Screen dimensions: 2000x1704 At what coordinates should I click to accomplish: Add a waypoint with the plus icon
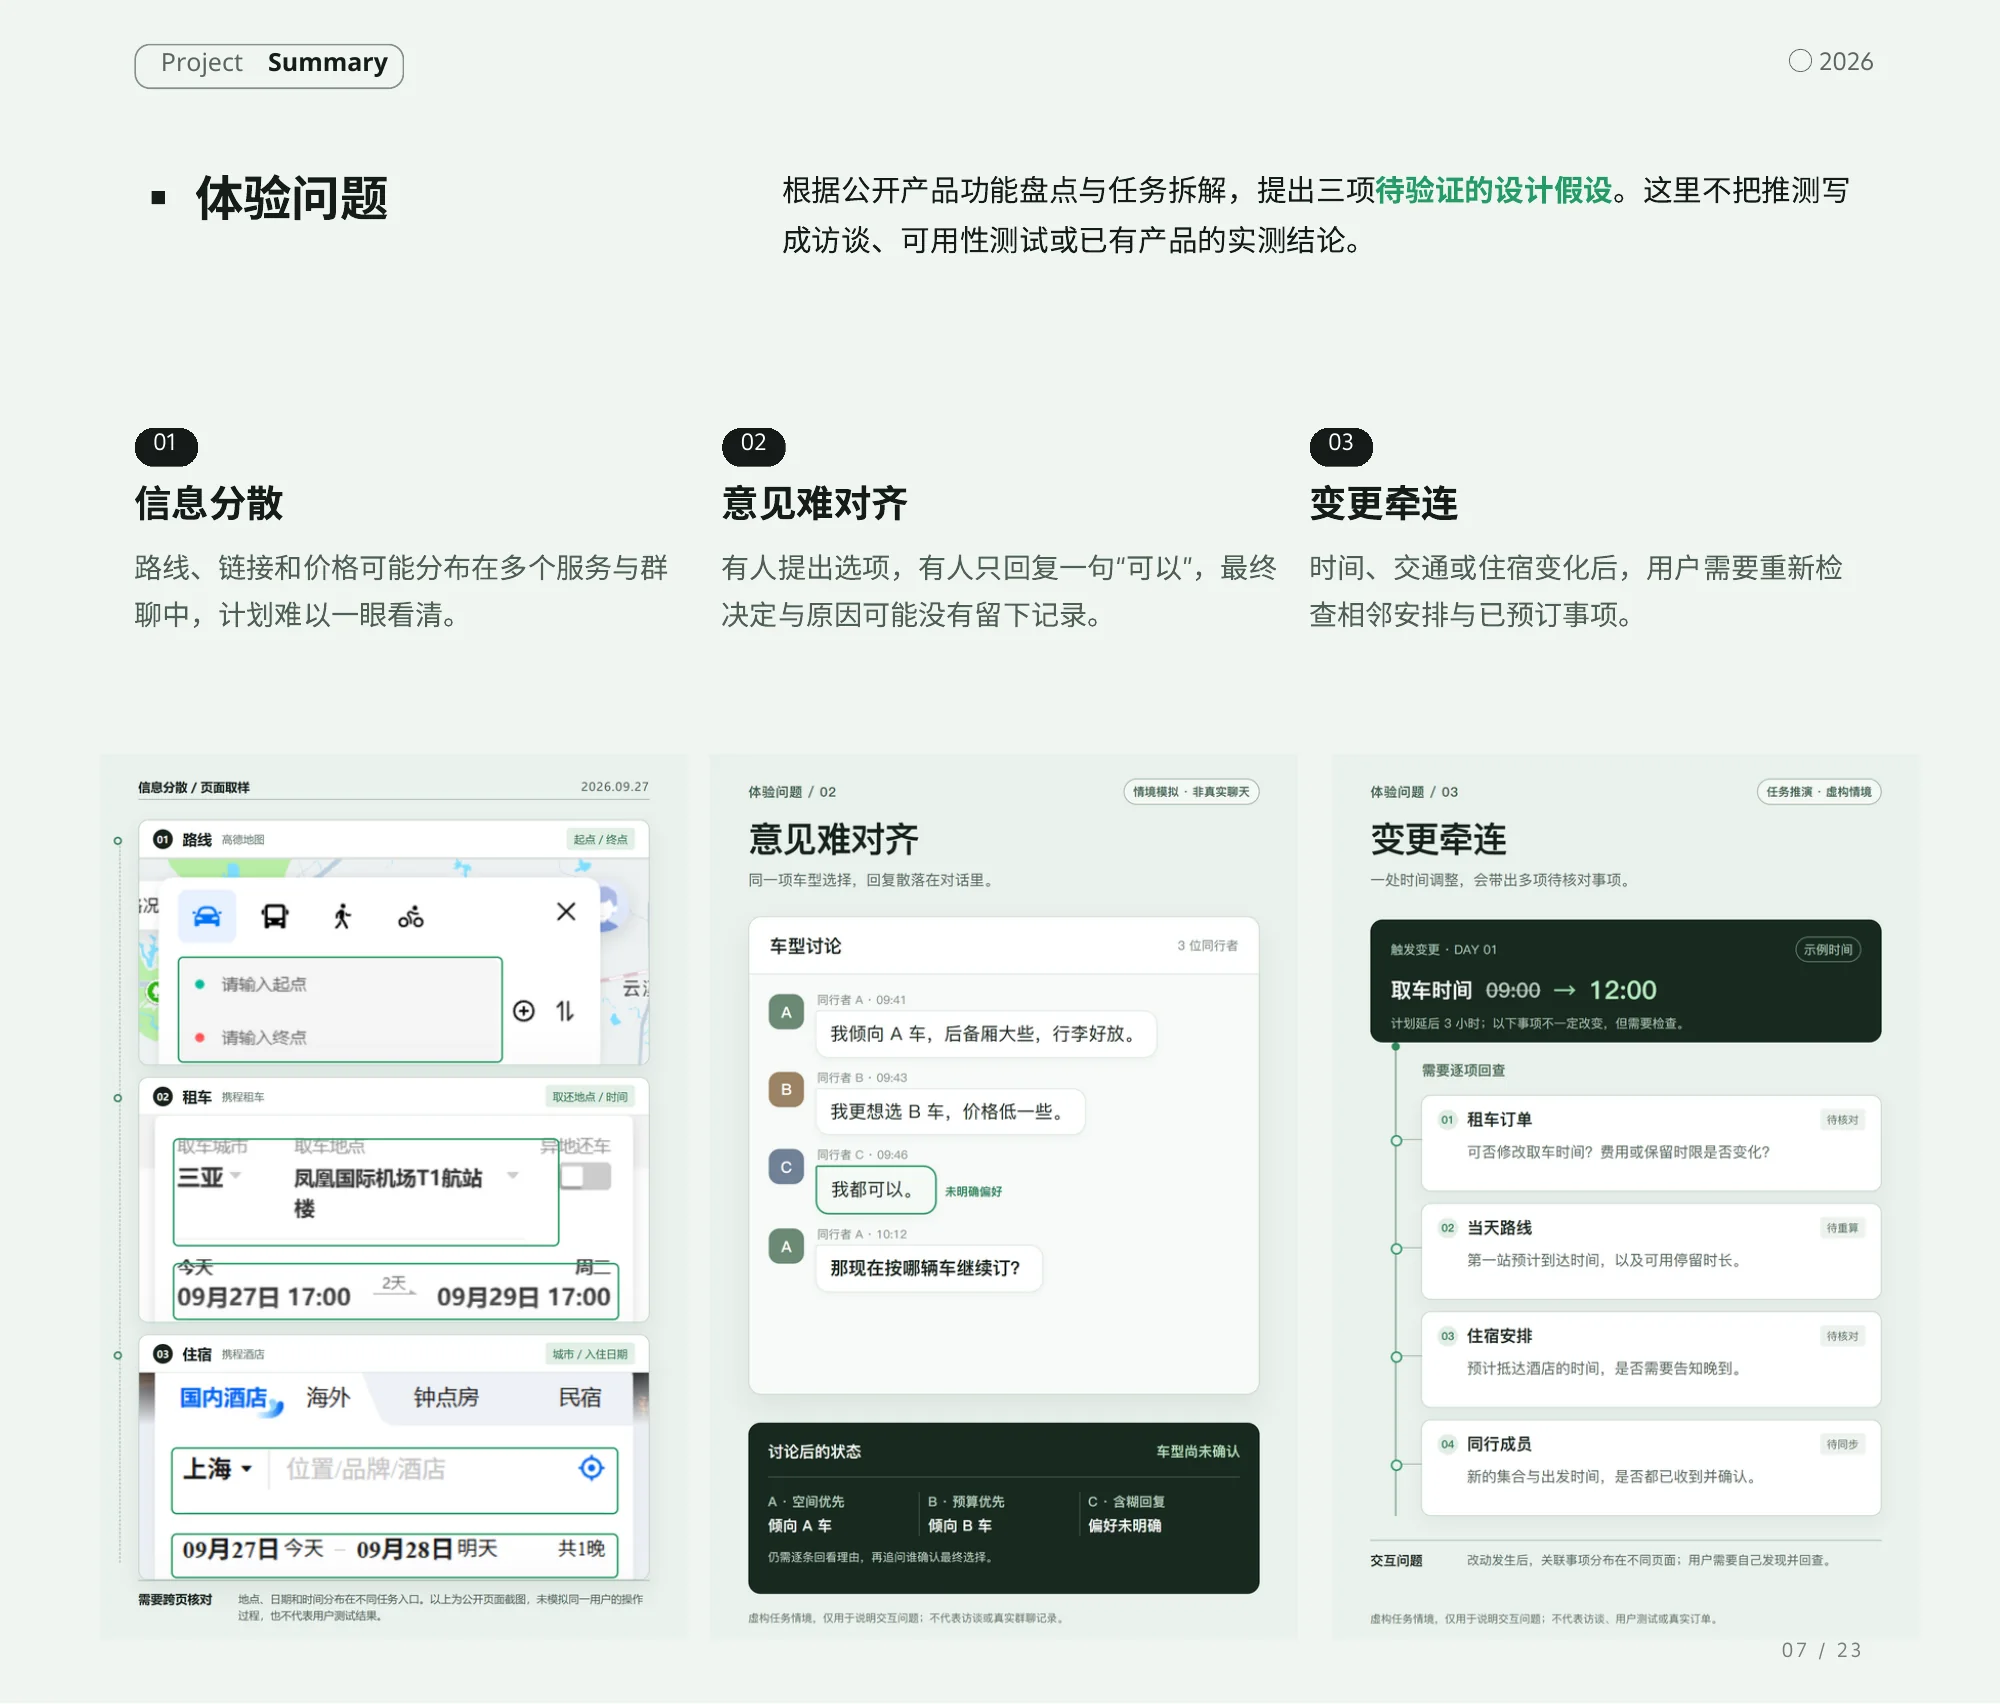point(524,1011)
